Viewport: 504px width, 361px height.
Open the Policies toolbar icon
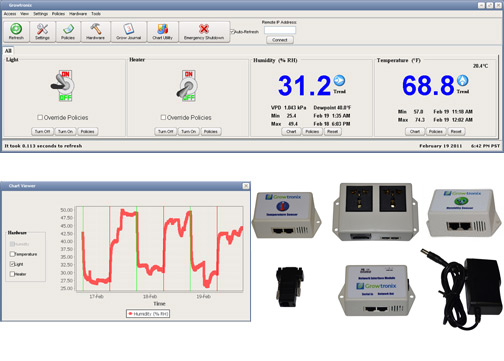[68, 32]
